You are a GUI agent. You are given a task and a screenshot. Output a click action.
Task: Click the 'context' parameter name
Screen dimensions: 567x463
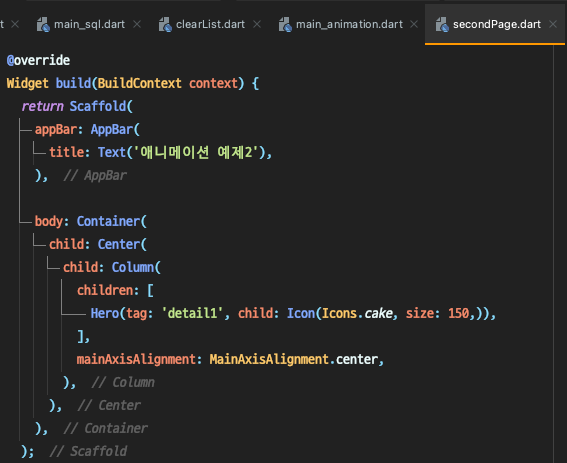(x=214, y=84)
